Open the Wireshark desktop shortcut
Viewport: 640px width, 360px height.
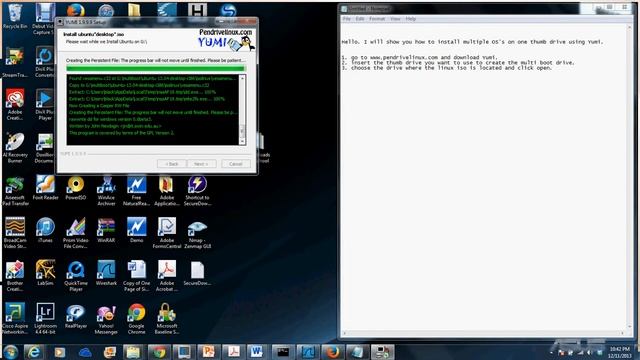point(106,273)
